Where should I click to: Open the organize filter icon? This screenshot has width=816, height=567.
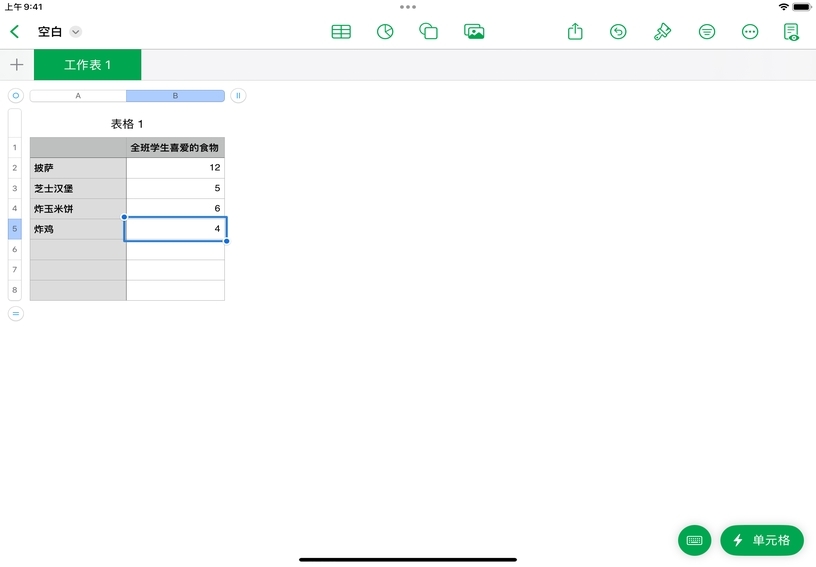[707, 32]
